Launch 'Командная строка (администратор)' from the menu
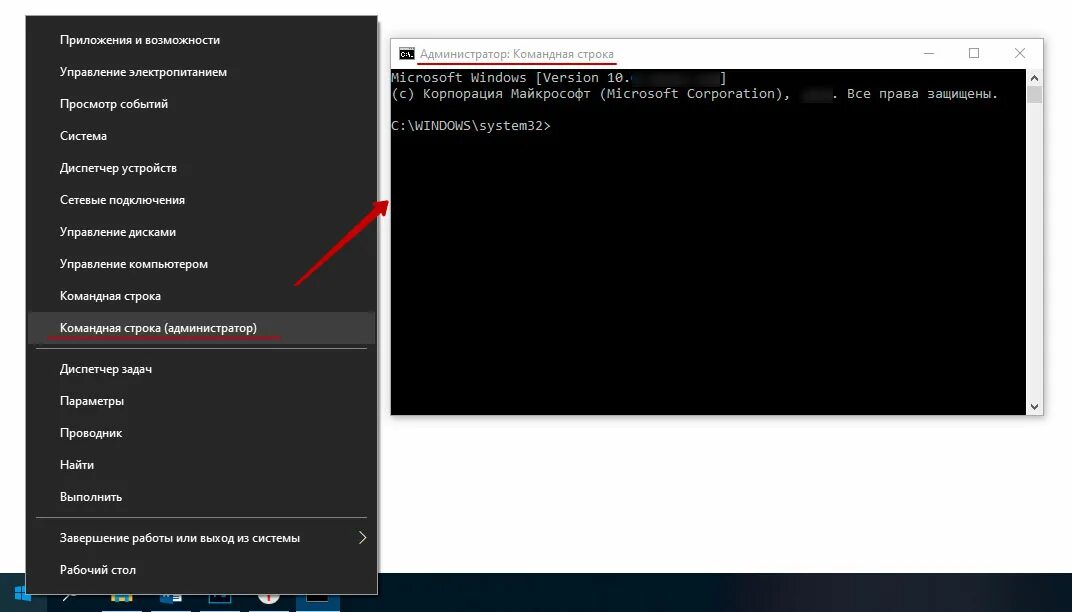Image resolution: width=1072 pixels, height=612 pixels. 202,328
